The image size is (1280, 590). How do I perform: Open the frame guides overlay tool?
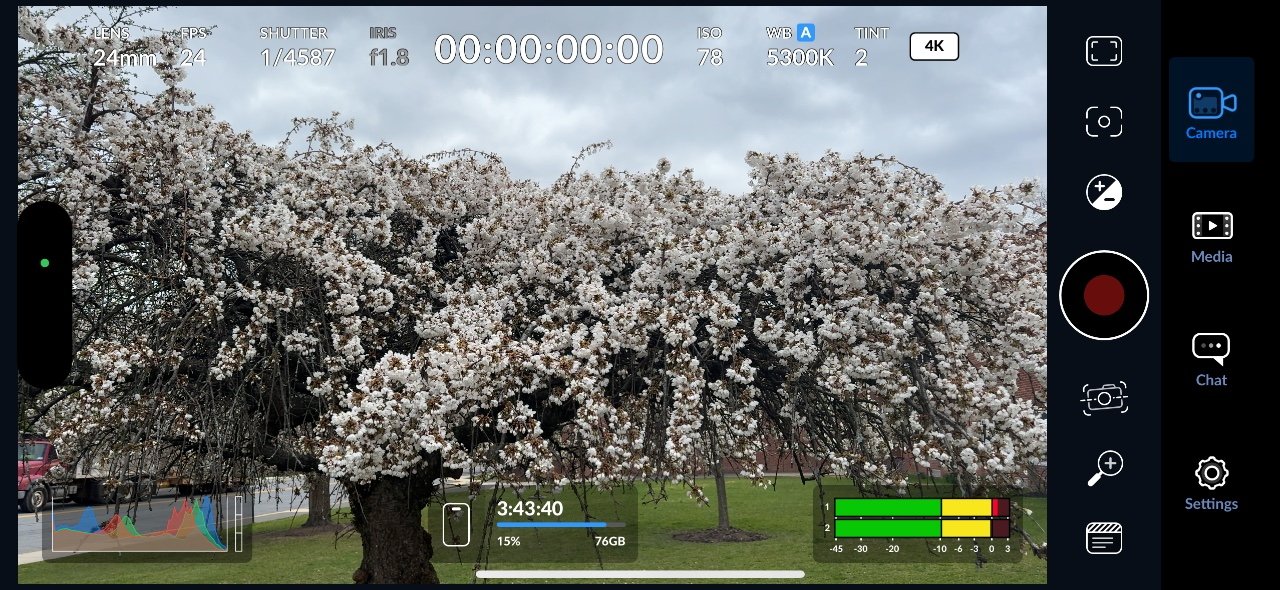1103,50
